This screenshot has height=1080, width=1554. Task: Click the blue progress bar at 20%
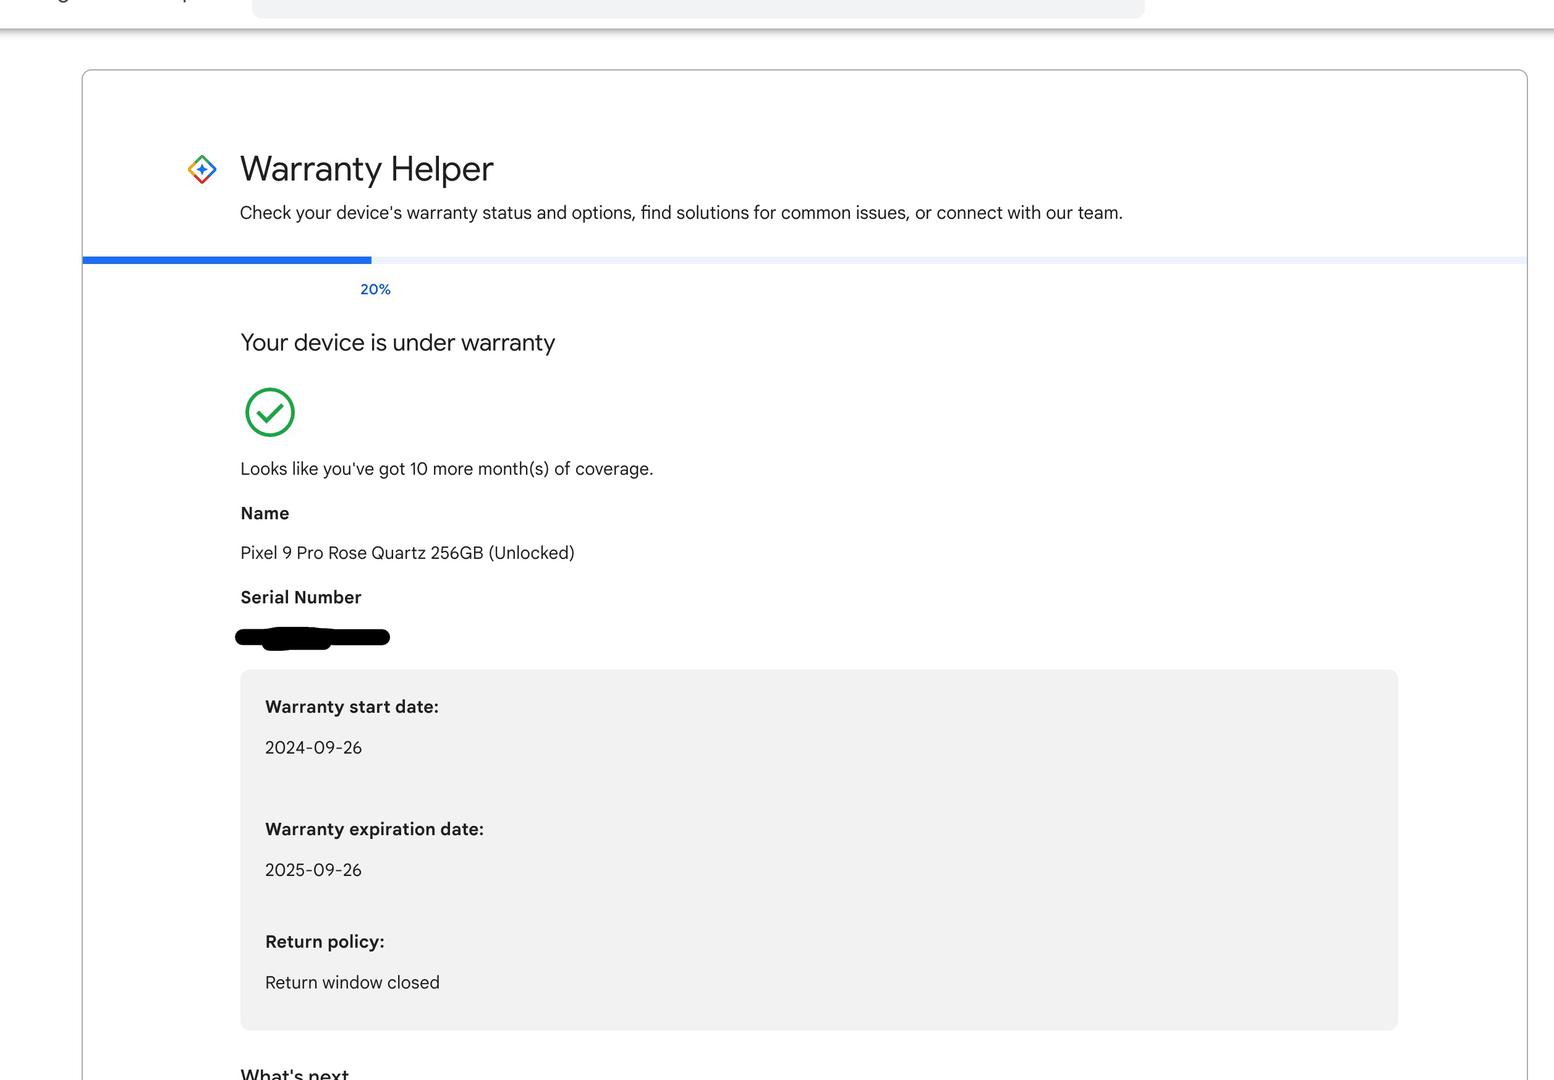click(227, 260)
